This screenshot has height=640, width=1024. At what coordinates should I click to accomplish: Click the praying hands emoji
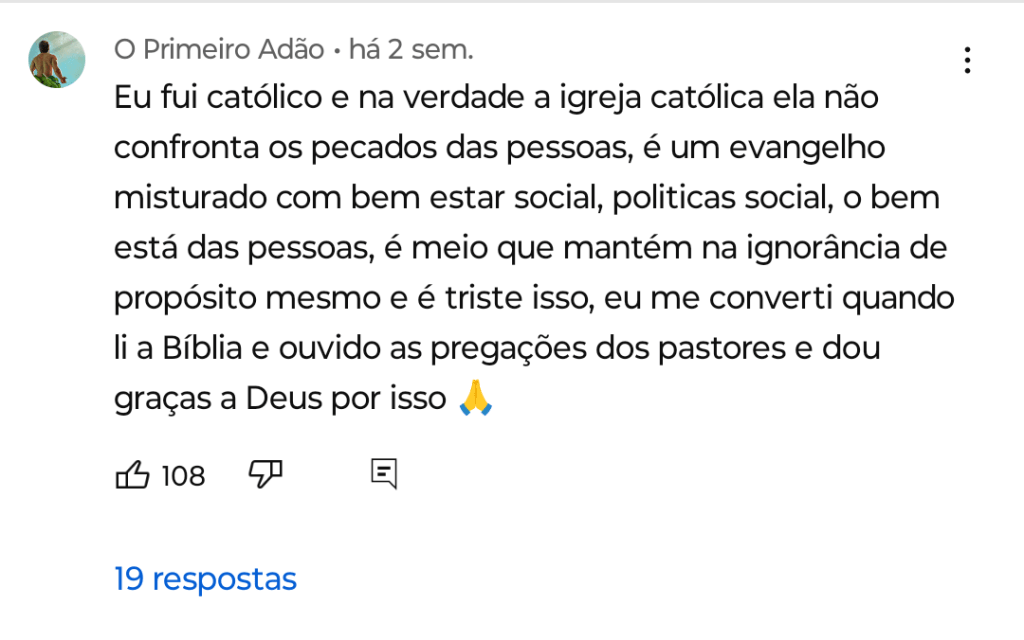pos(475,399)
